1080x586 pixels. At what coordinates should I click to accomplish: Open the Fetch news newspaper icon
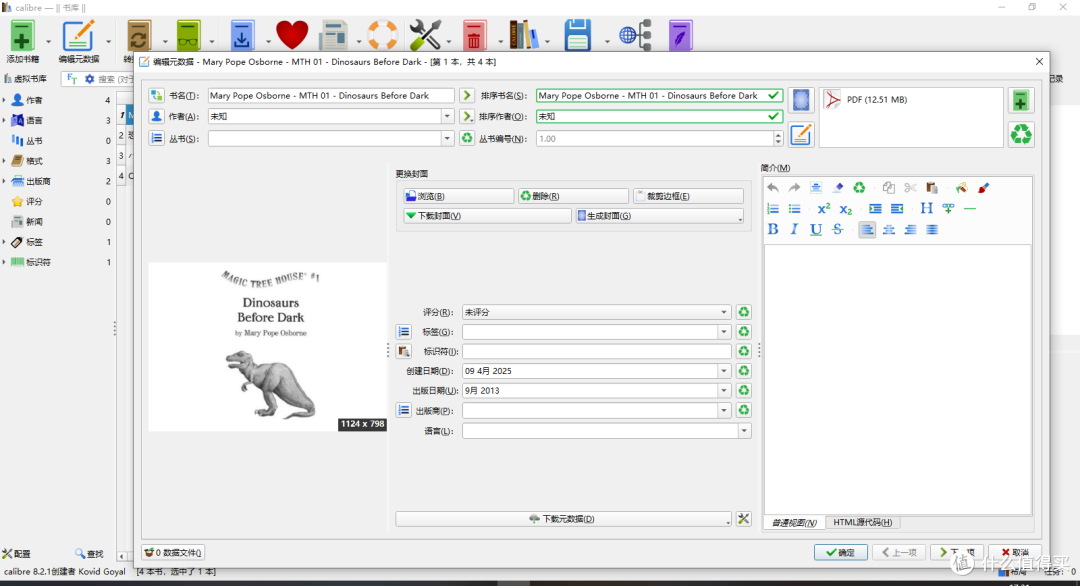click(x=333, y=35)
